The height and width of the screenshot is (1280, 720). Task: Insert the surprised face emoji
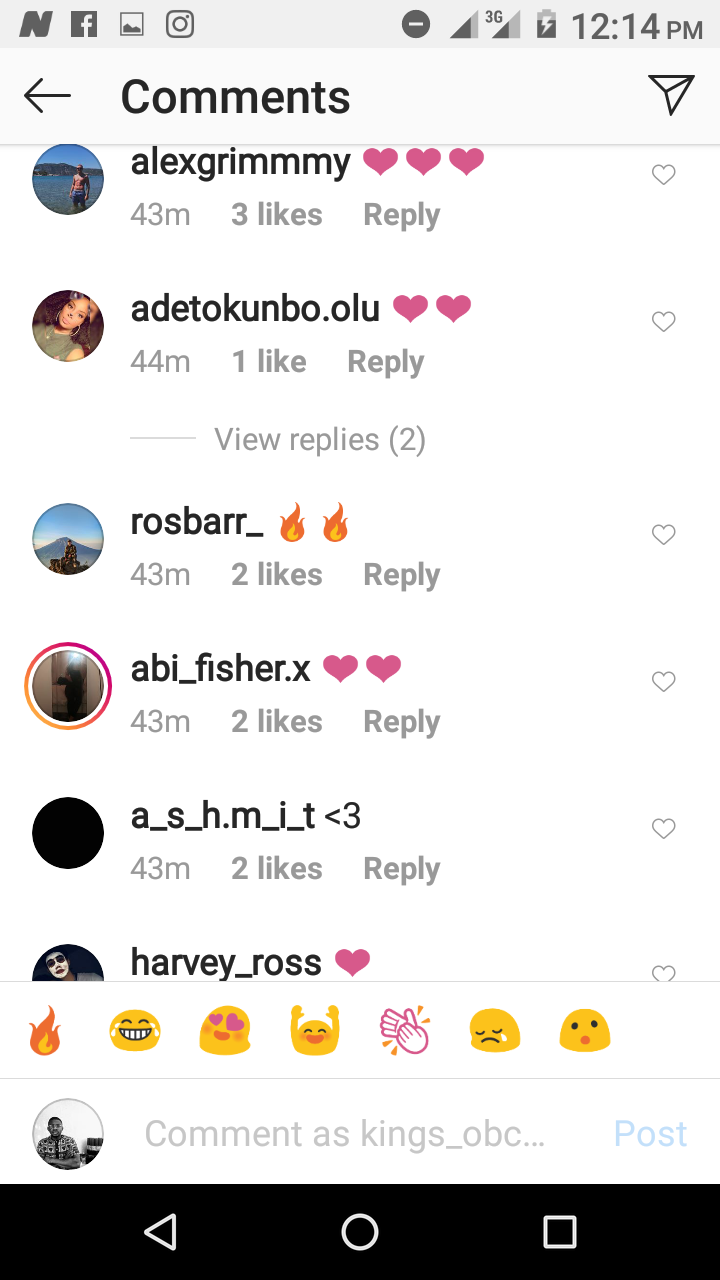pos(585,1031)
